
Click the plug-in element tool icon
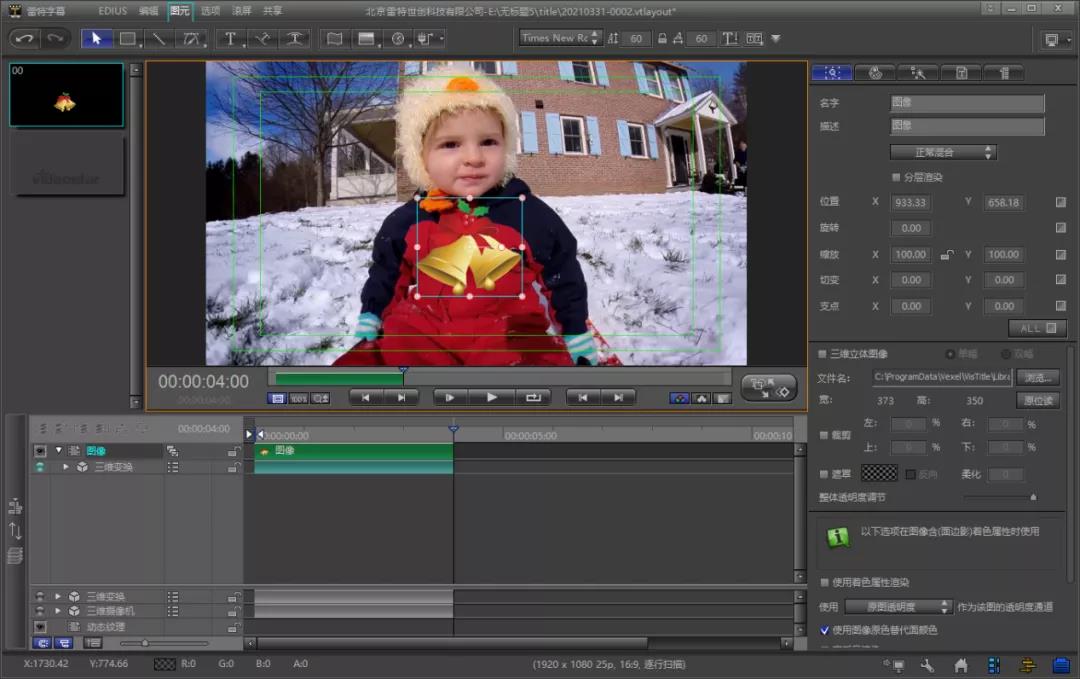tap(427, 39)
